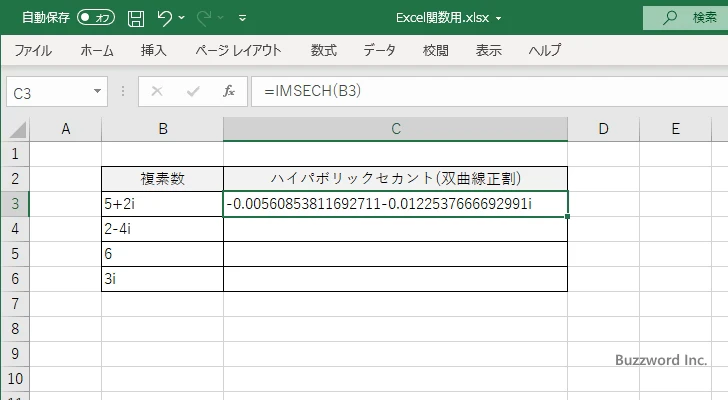Open the Quick Access Toolbar customize arrow
The width and height of the screenshot is (728, 400).
tap(242, 19)
